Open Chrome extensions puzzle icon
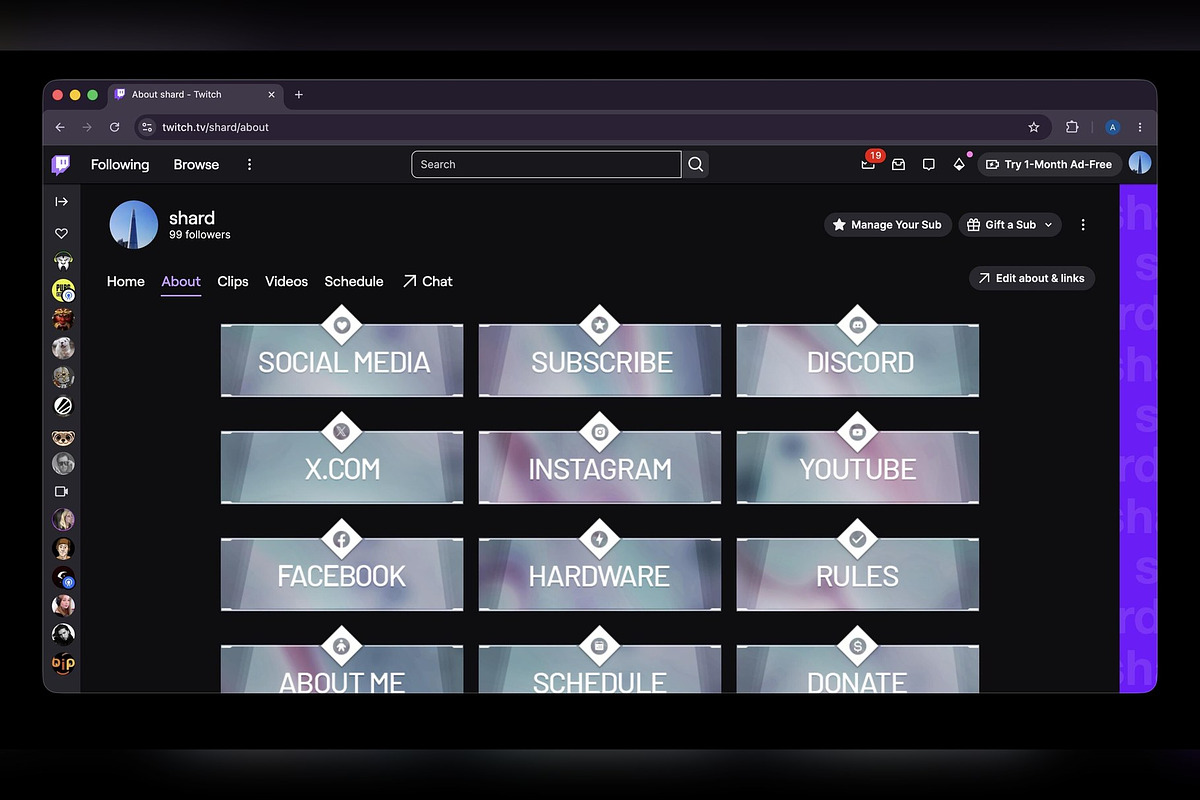1200x800 pixels. point(1072,127)
